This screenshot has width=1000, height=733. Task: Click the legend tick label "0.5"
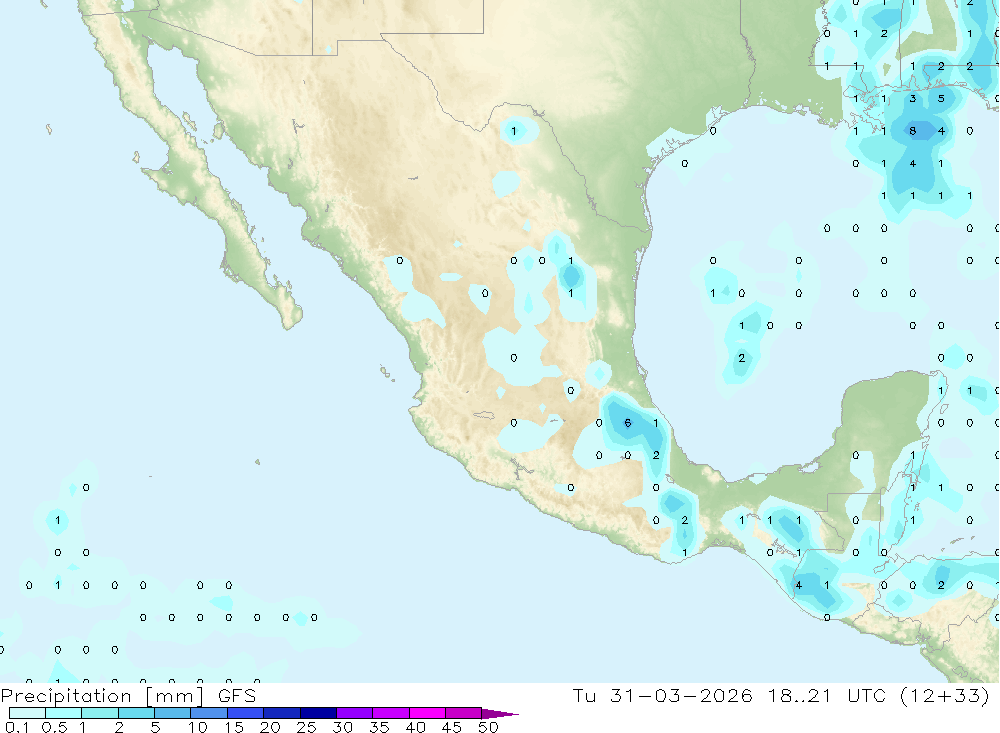coord(54,727)
